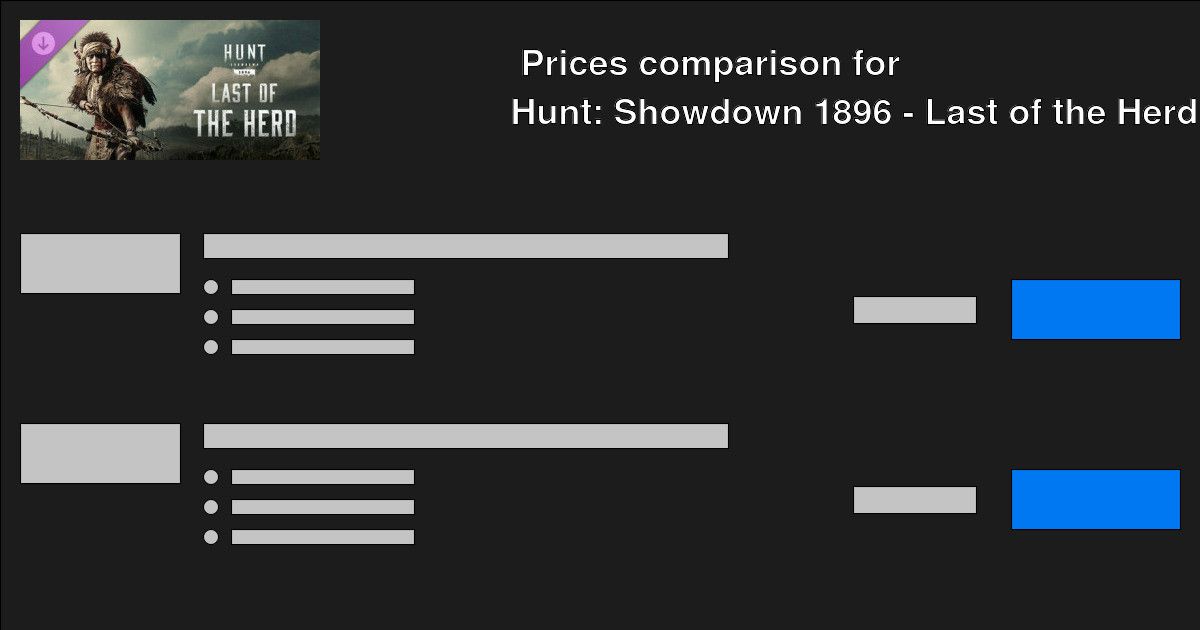This screenshot has width=1200, height=630.
Task: Select second bullet item of top offer
Action: [x=322, y=316]
